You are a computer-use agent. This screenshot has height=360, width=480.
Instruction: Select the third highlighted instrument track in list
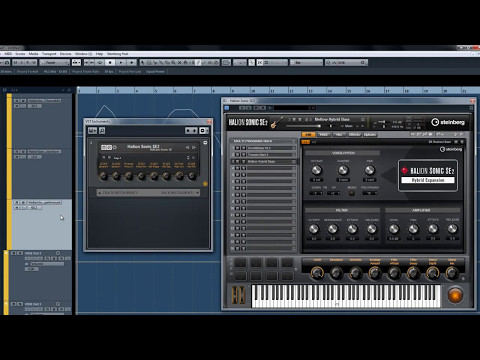[42, 224]
